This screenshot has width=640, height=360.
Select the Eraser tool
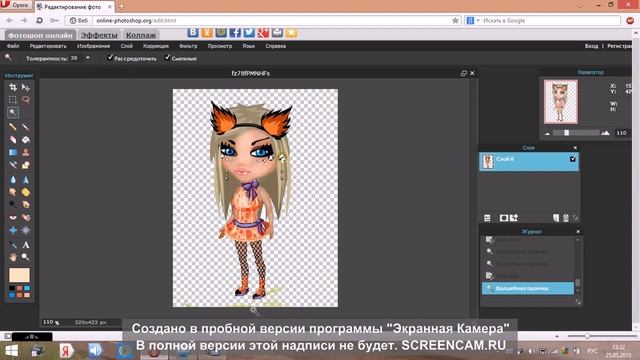(13, 140)
